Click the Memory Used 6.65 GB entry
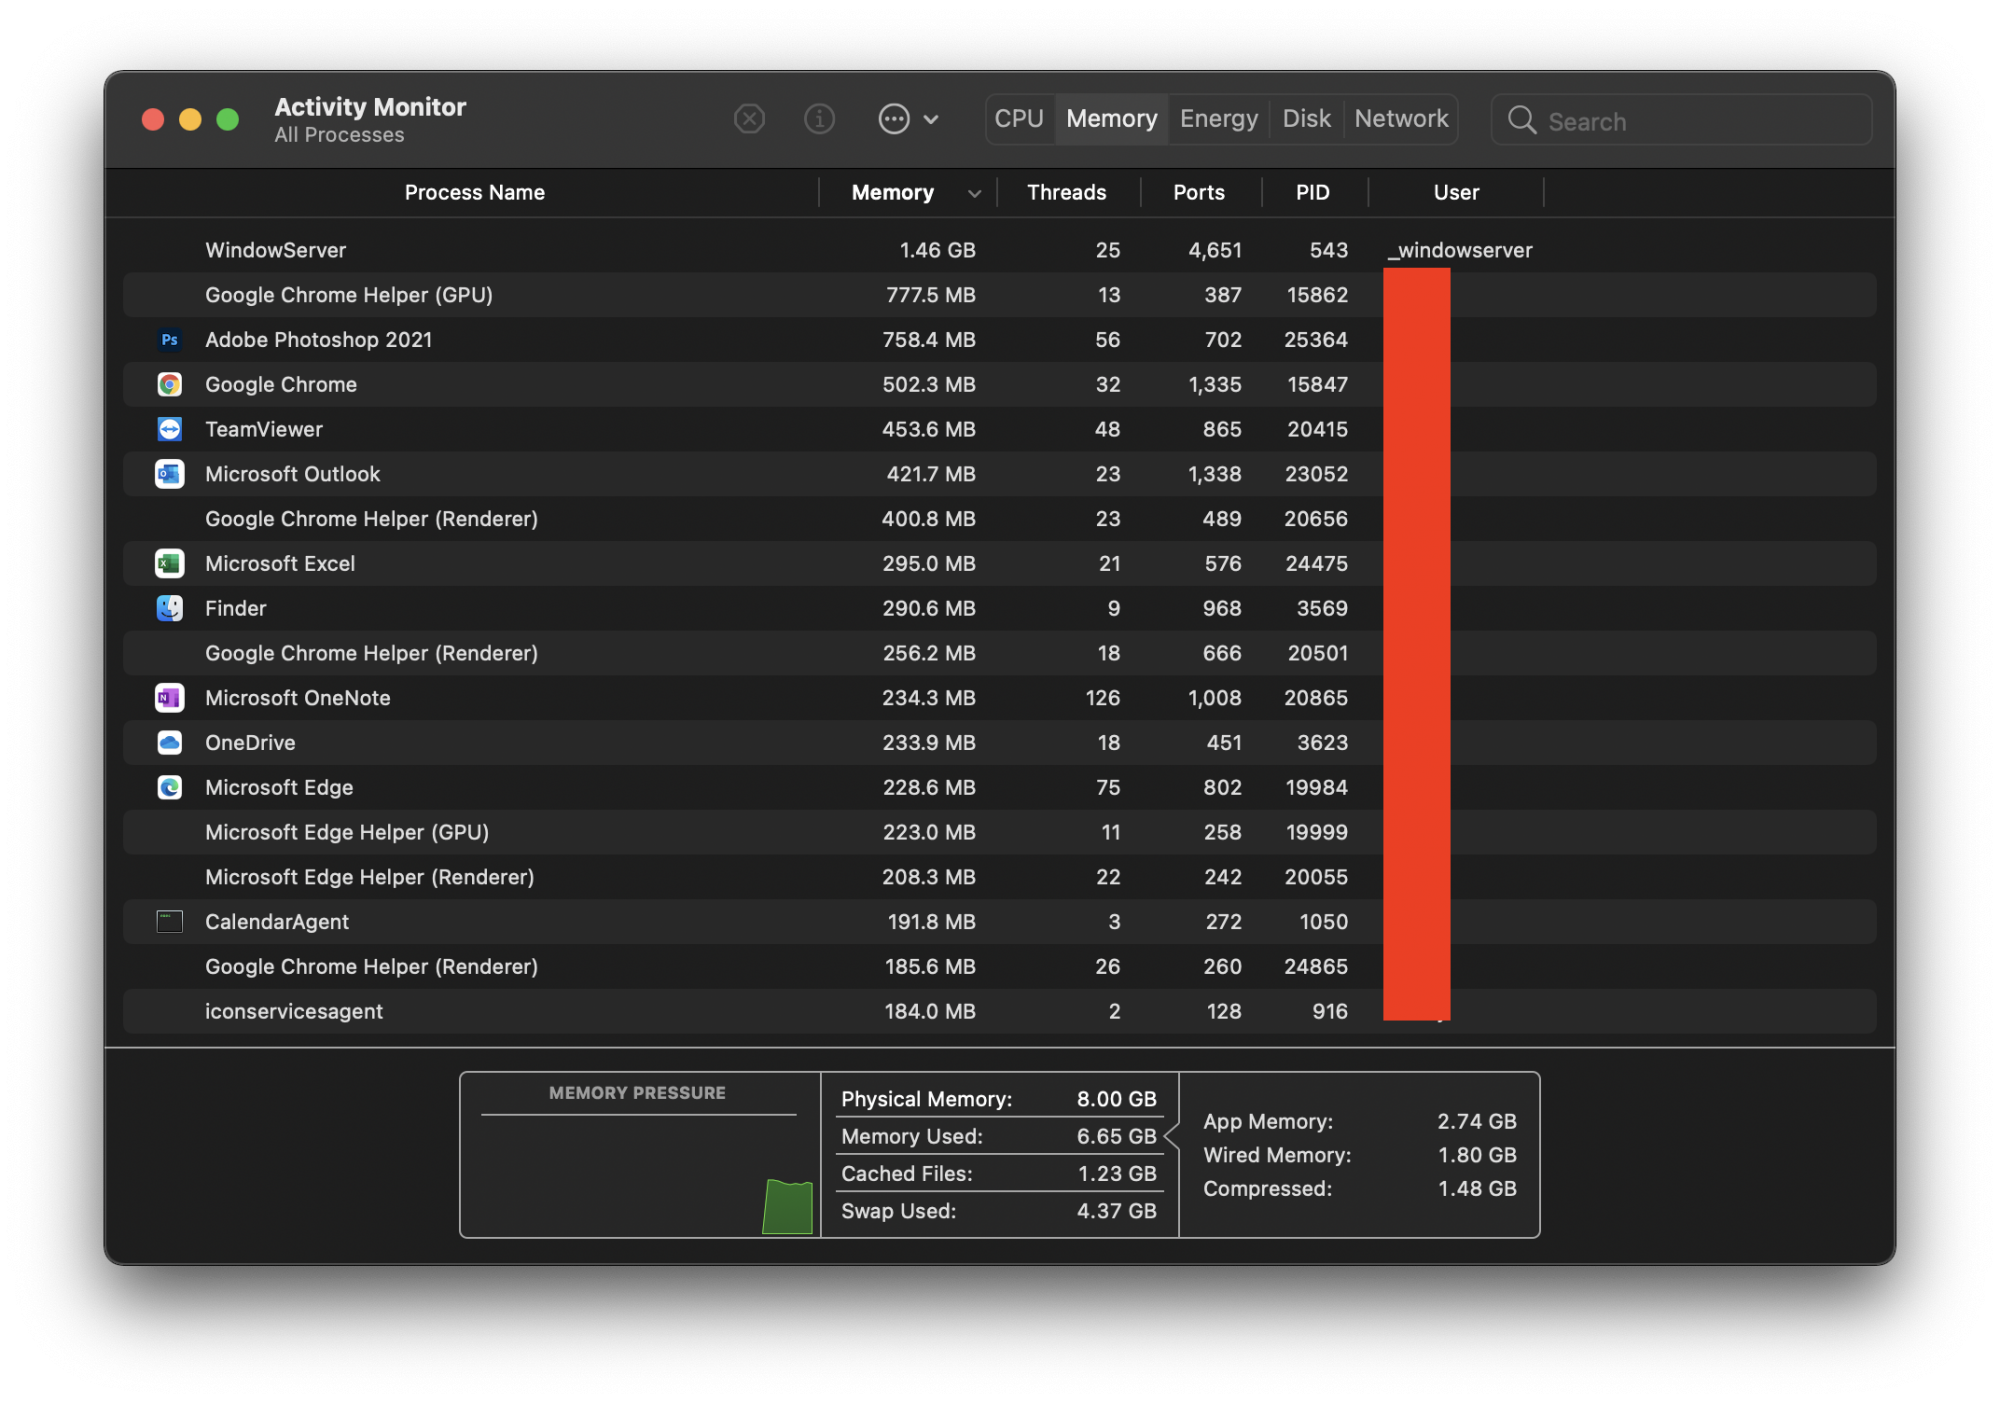This screenshot has width=2000, height=1403. coord(998,1136)
